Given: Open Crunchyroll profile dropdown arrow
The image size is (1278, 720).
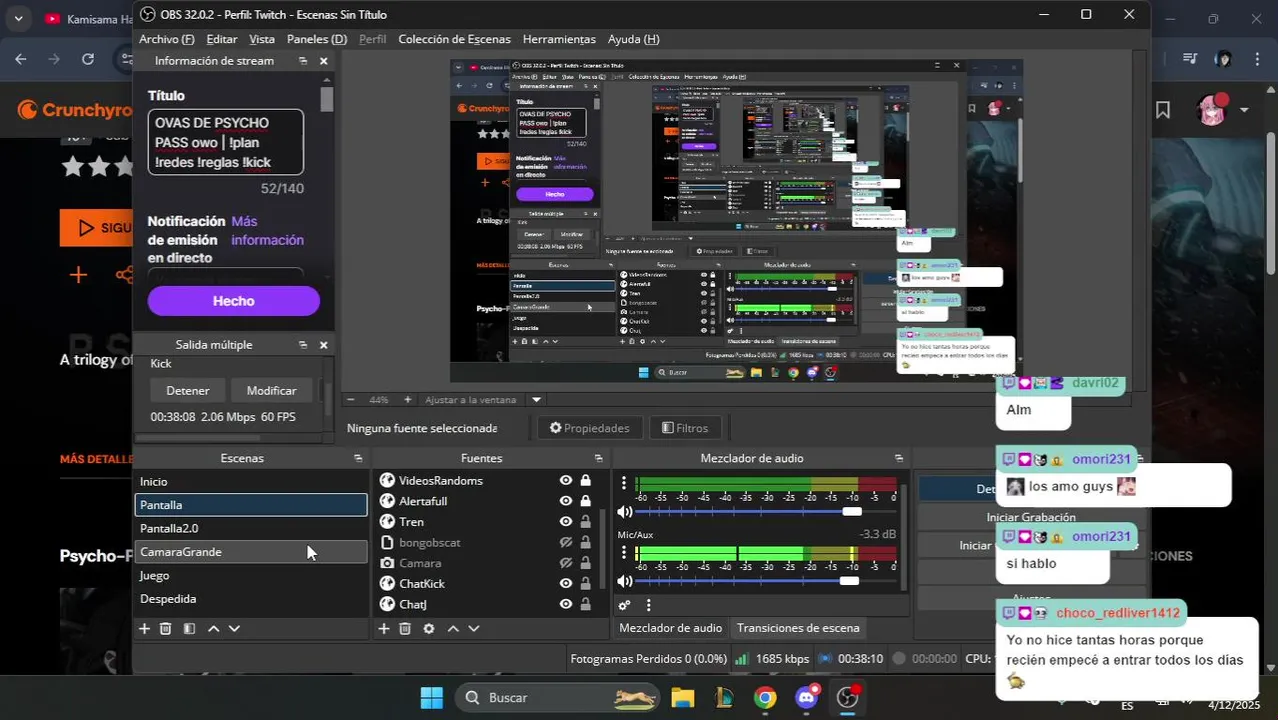Looking at the screenshot, I should pos(1244,110).
